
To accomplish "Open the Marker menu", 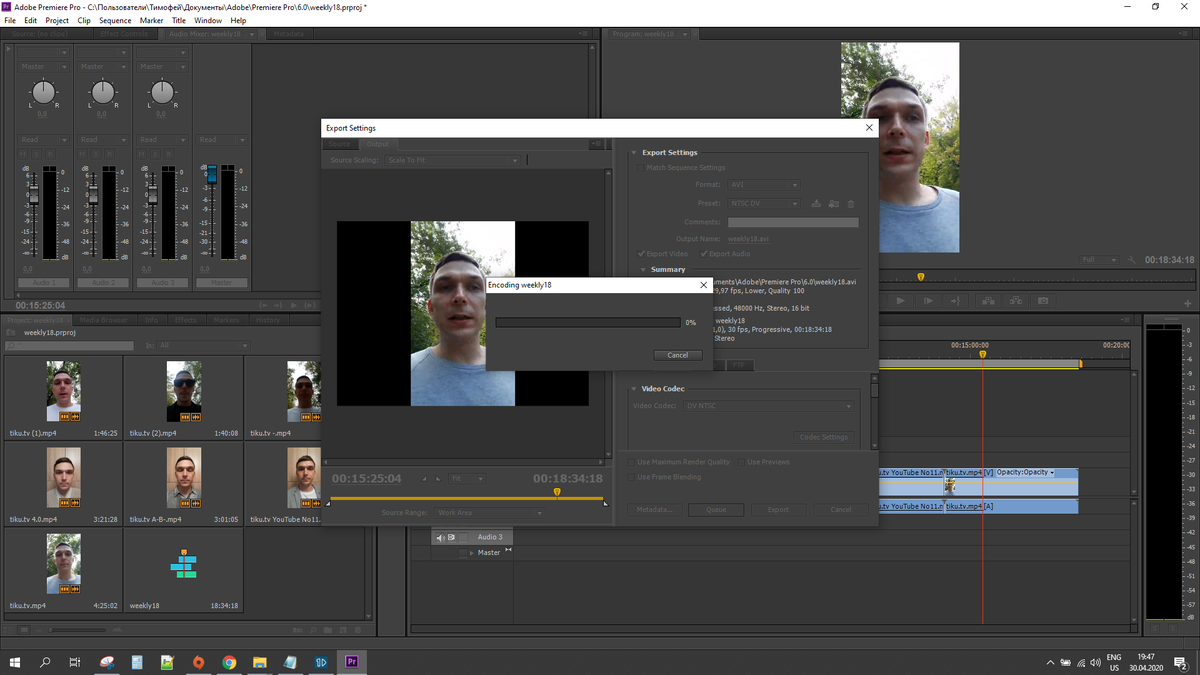I will point(152,20).
